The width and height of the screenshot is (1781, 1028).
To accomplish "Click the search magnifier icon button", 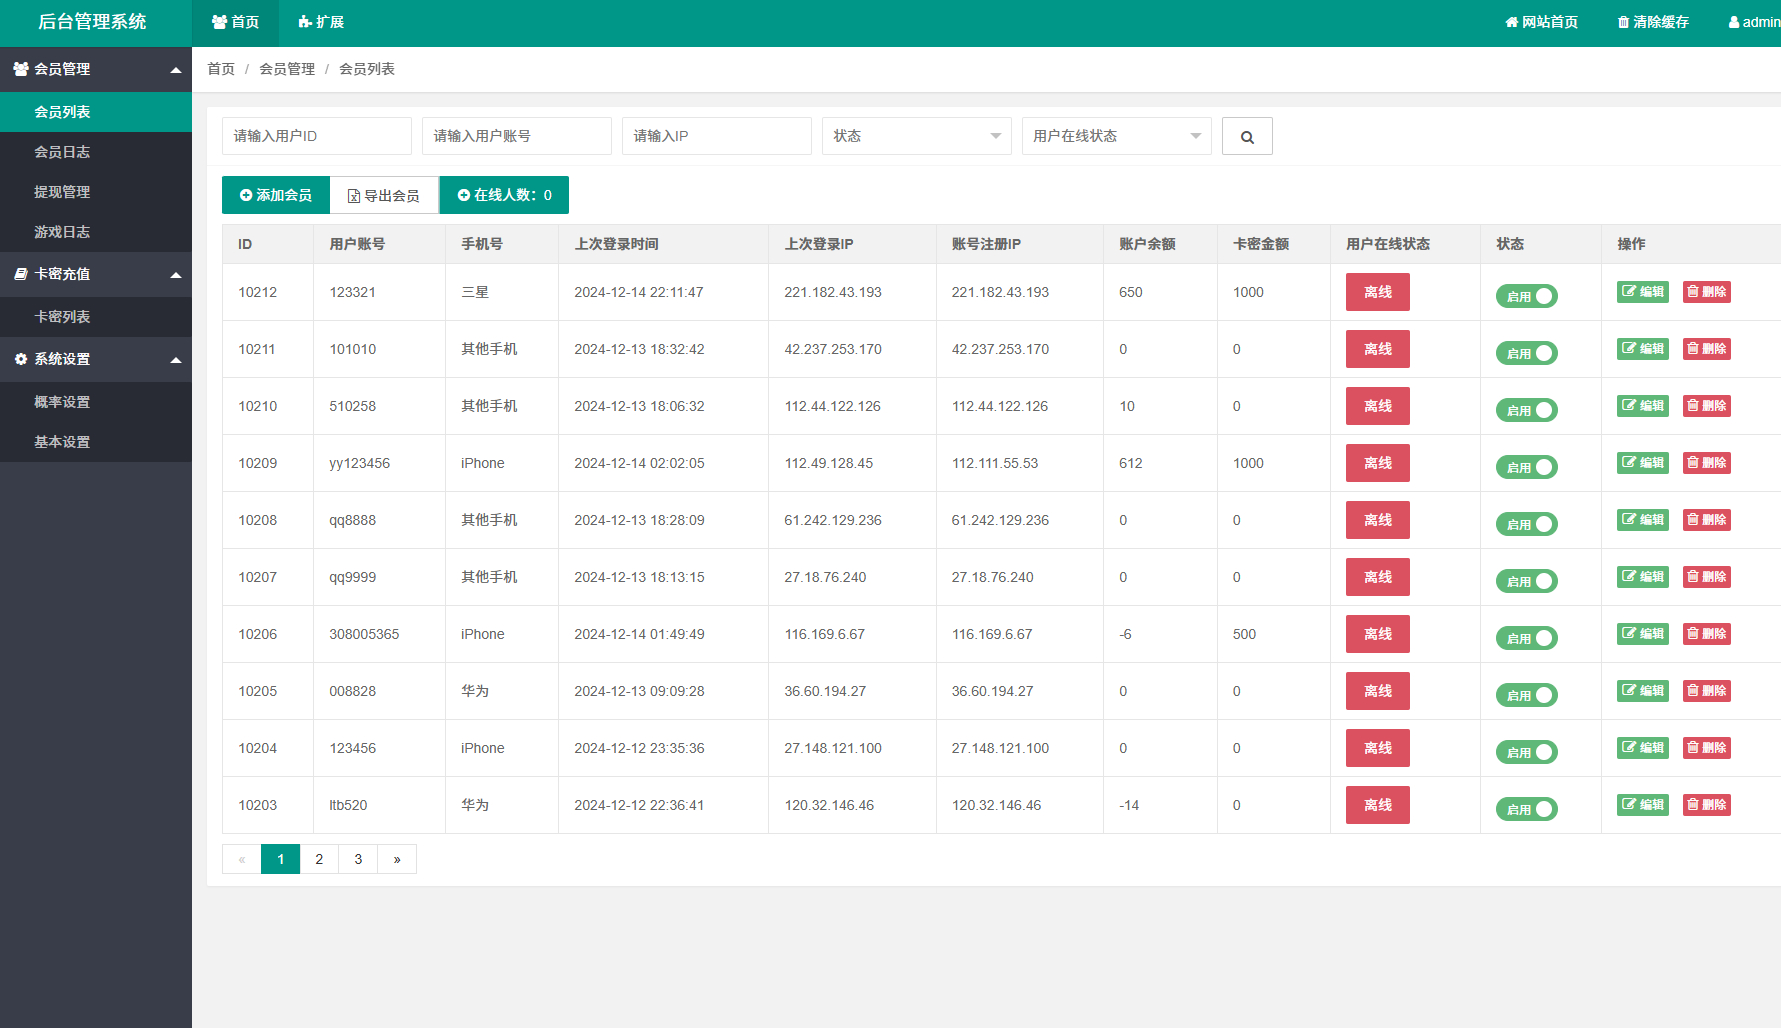I will (x=1247, y=137).
